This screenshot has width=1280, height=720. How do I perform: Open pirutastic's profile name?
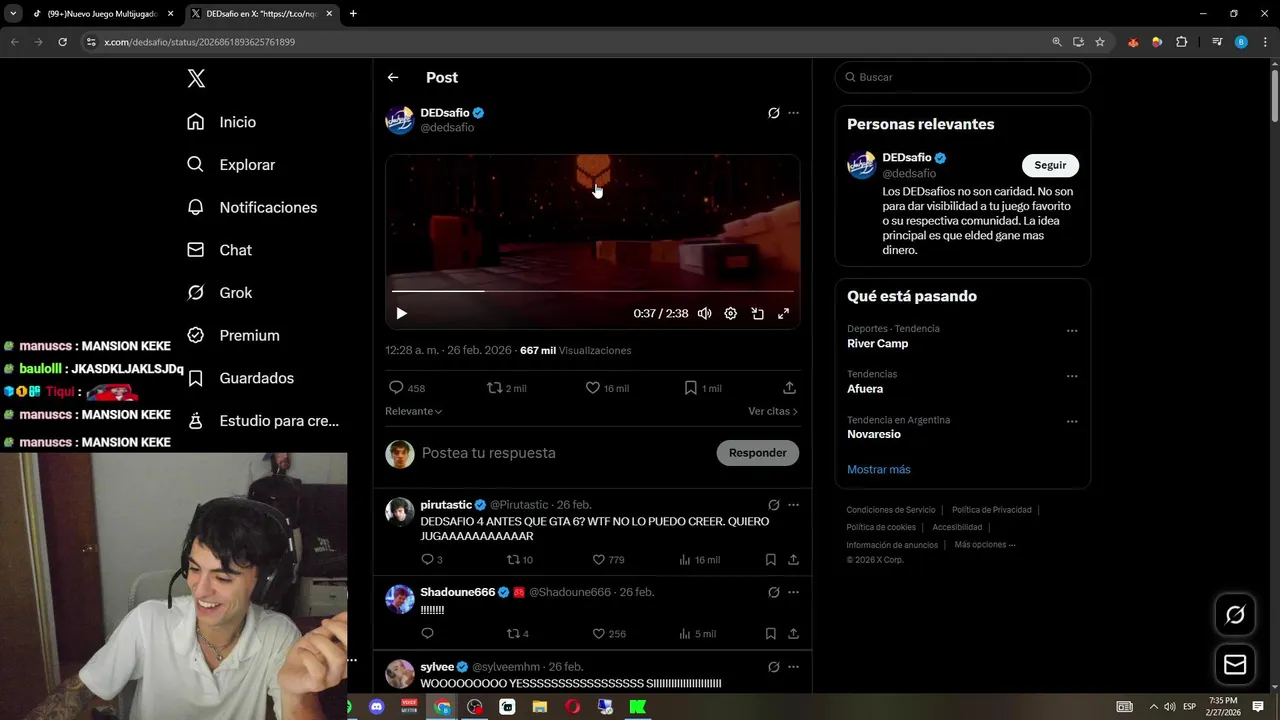click(x=446, y=505)
